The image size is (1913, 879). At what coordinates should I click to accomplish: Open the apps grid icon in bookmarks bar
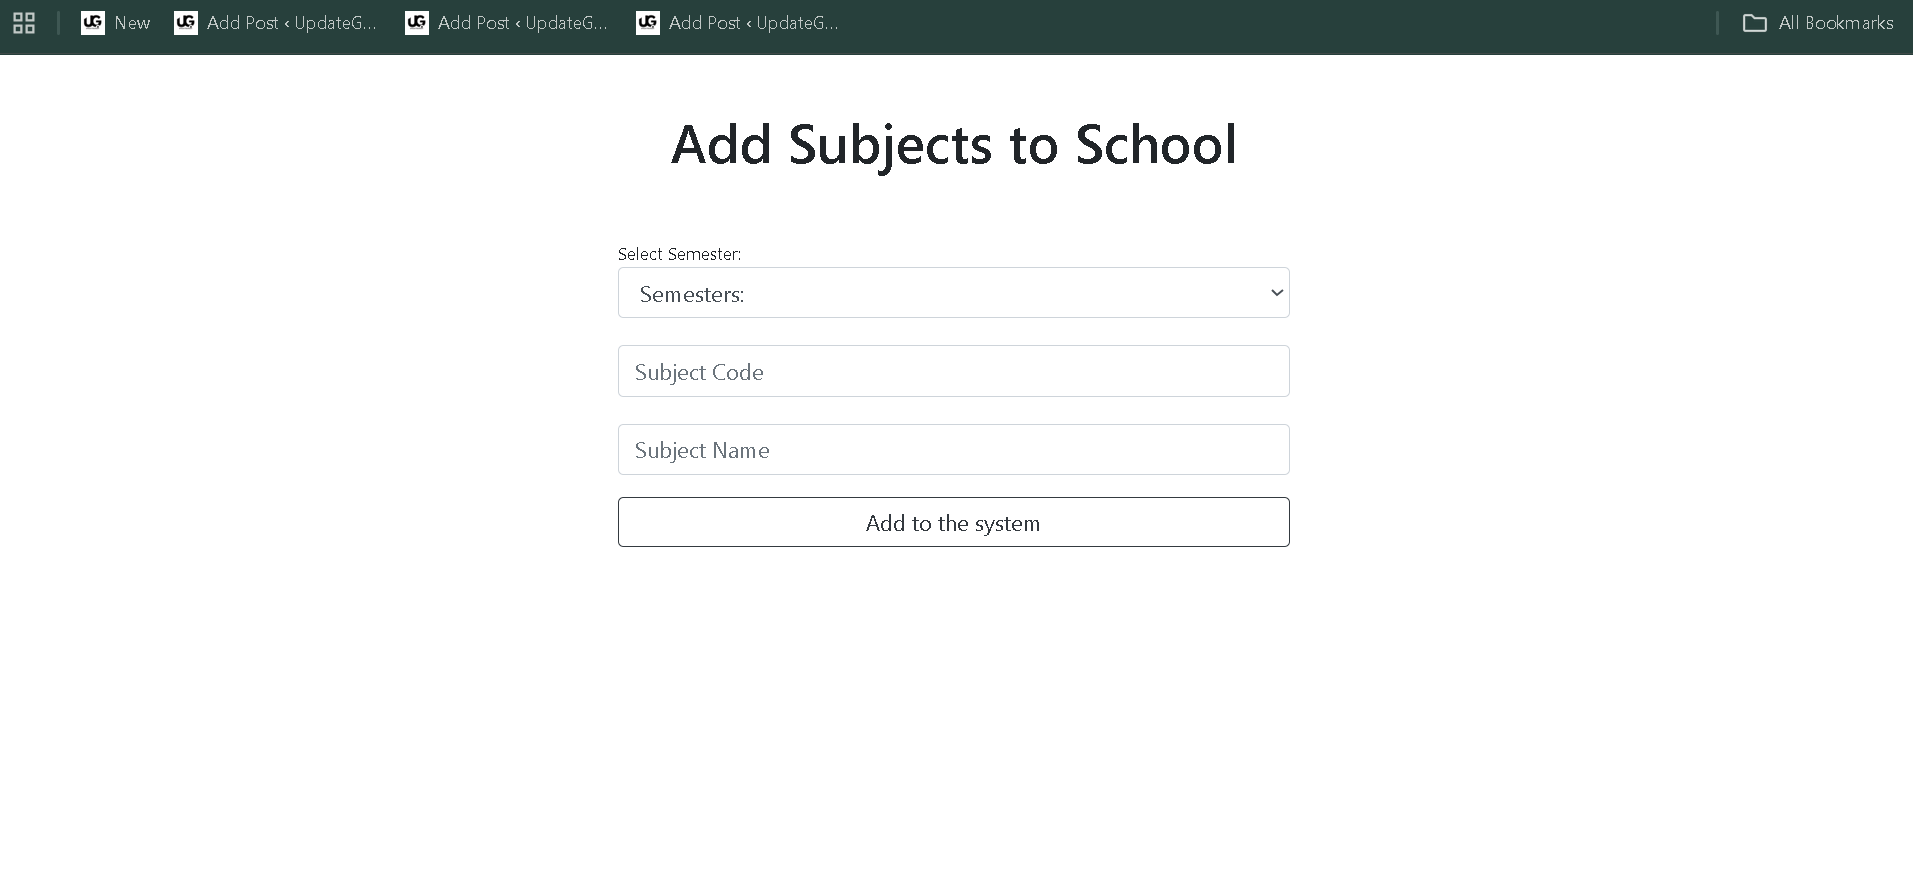click(24, 23)
